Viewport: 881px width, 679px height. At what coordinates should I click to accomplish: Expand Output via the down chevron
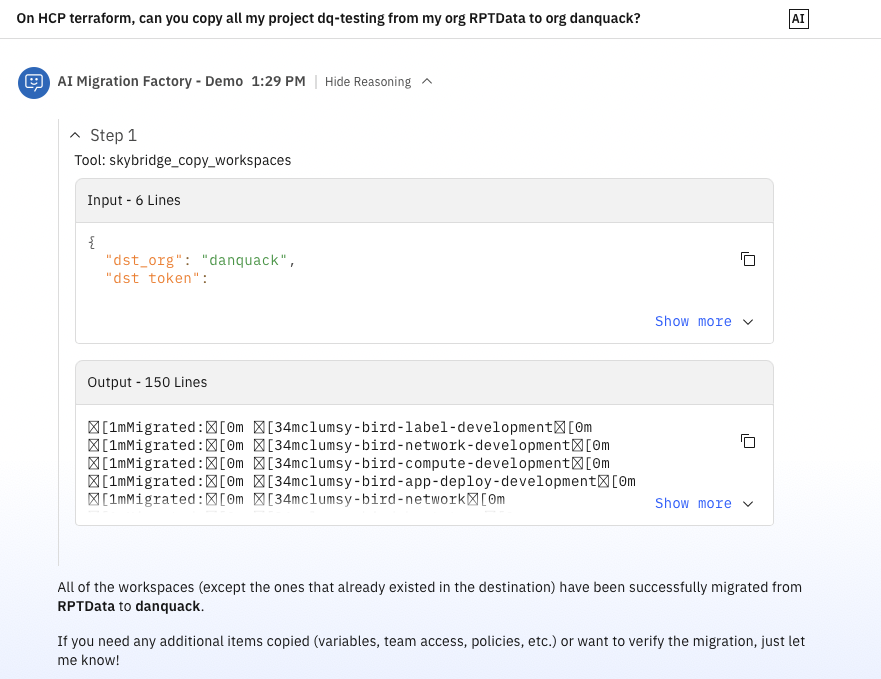[x=748, y=504]
